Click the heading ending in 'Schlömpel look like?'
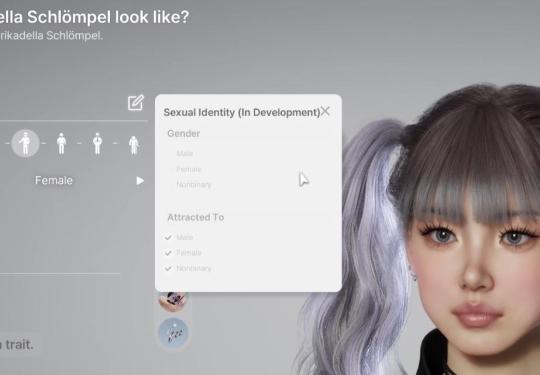 click(x=94, y=17)
